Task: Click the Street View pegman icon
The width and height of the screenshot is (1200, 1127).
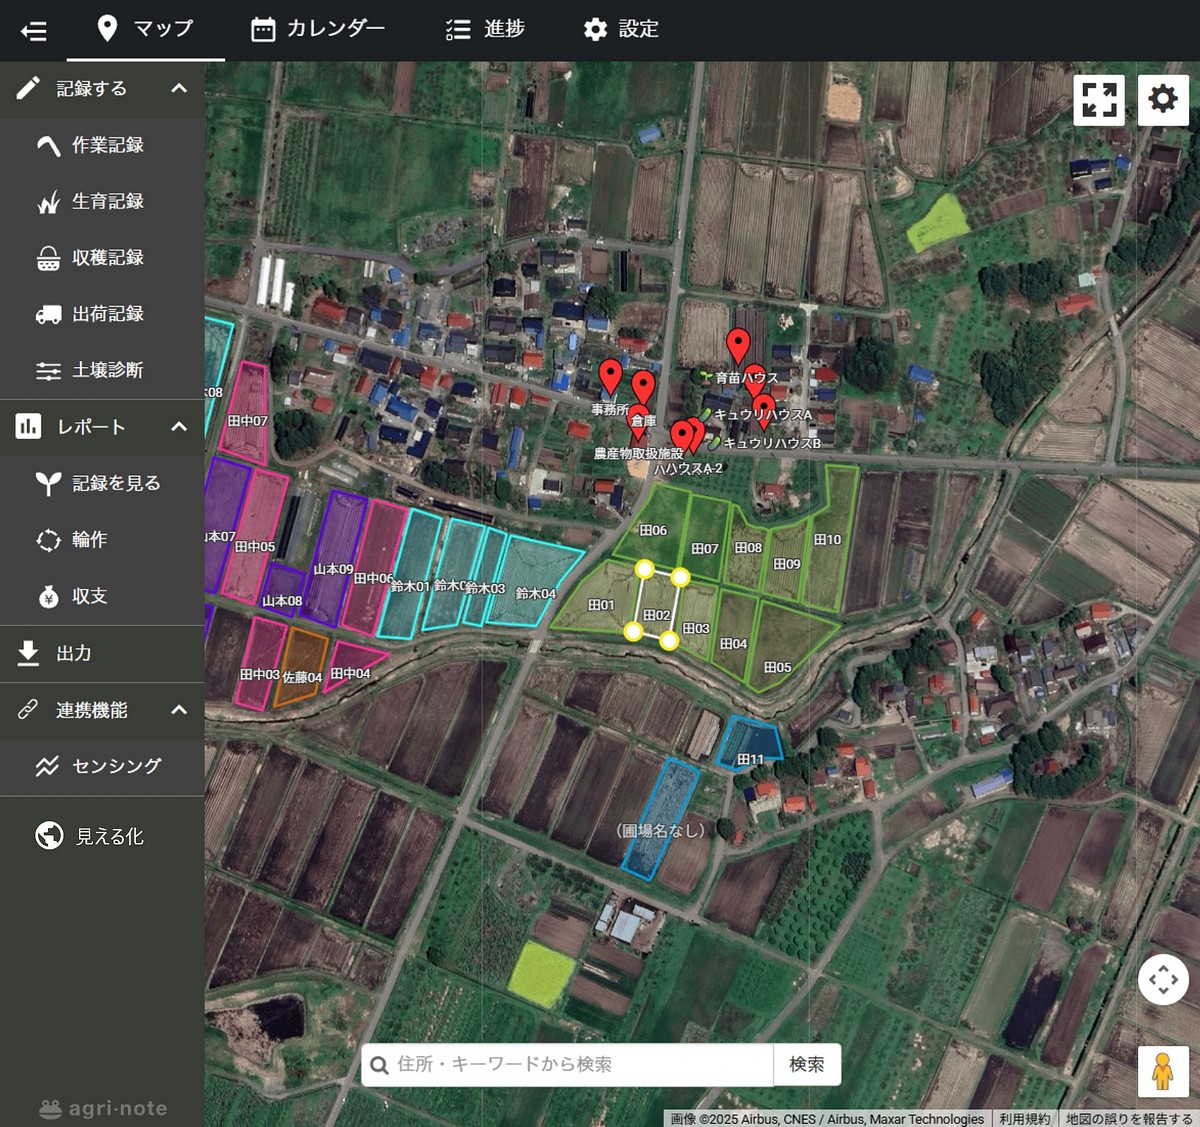Action: click(1162, 1071)
